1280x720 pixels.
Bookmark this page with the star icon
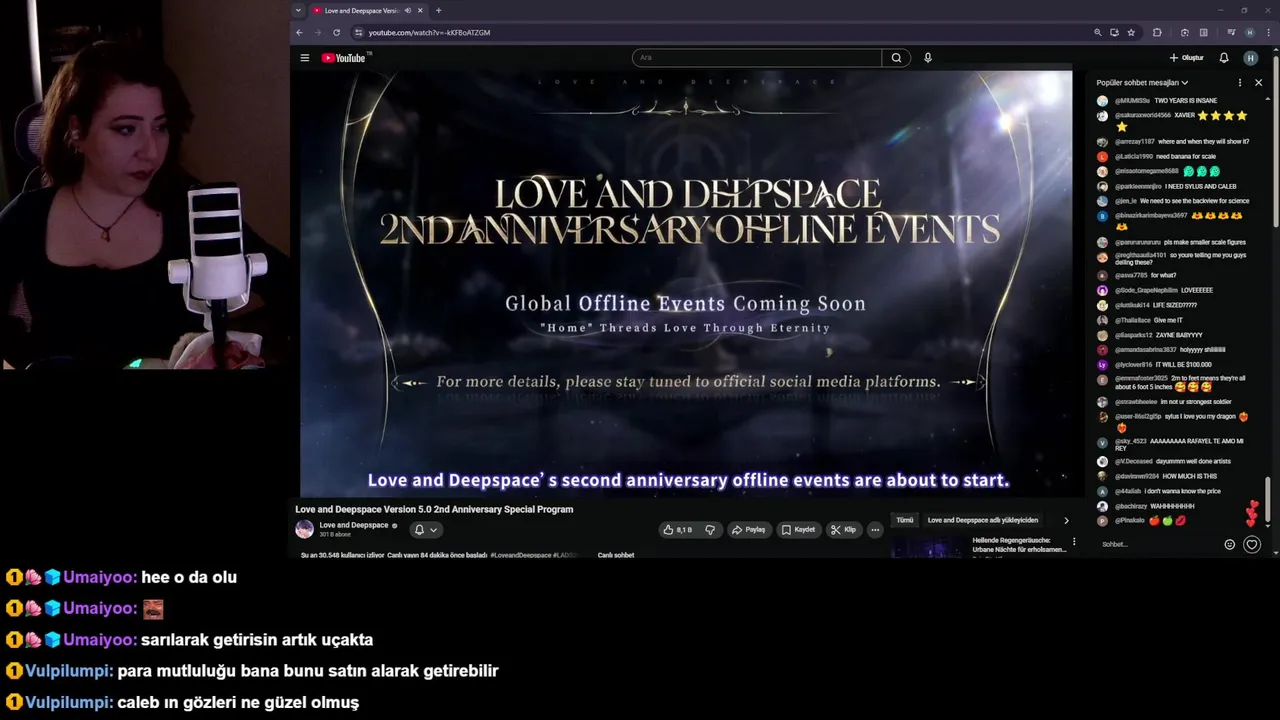[x=1131, y=32]
